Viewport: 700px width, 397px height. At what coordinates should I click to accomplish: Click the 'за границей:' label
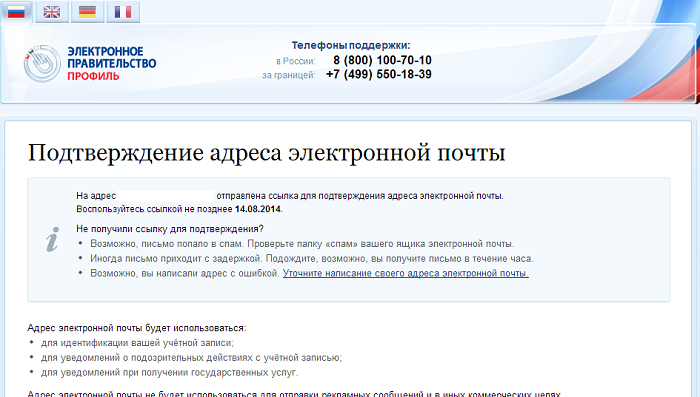tap(288, 75)
